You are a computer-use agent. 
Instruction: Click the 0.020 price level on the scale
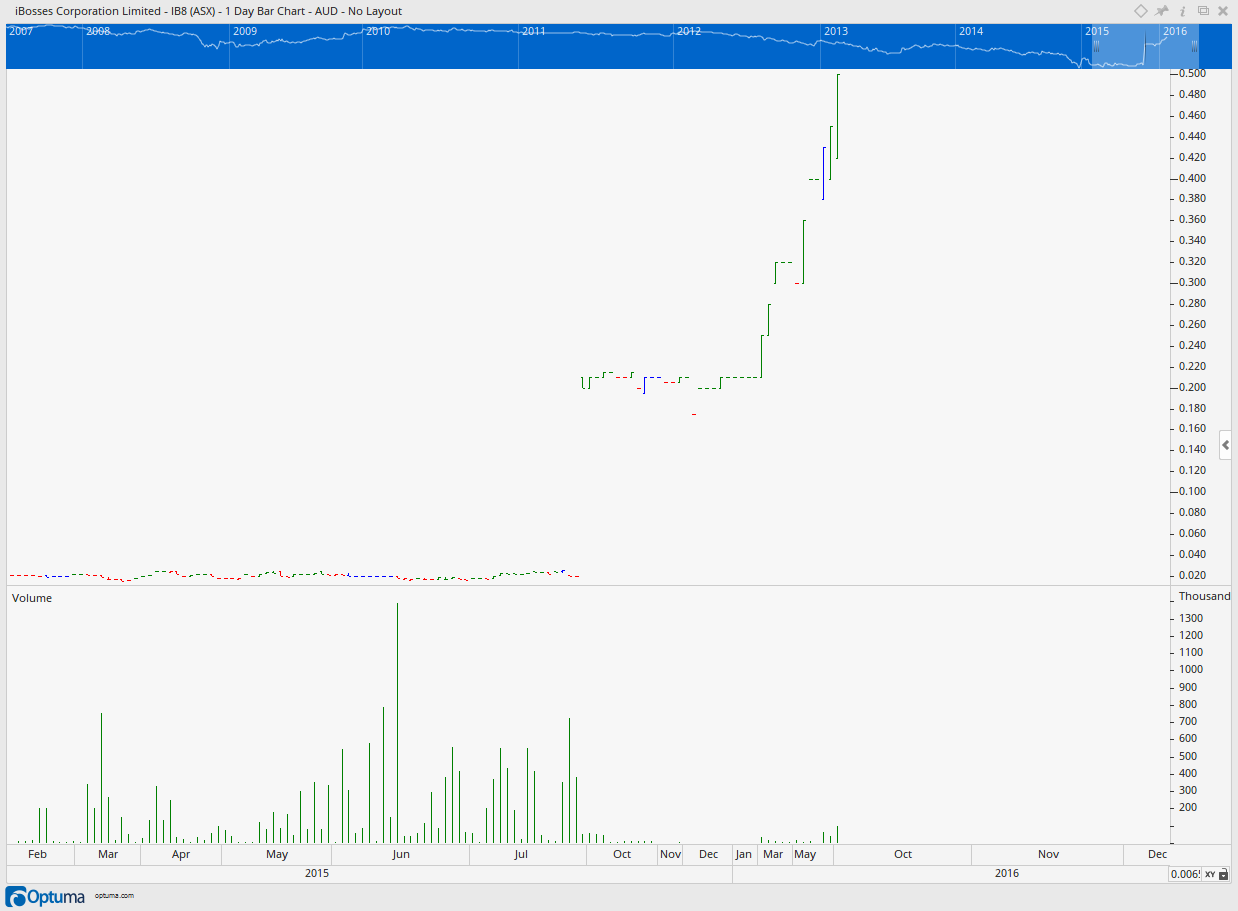[x=1191, y=575]
